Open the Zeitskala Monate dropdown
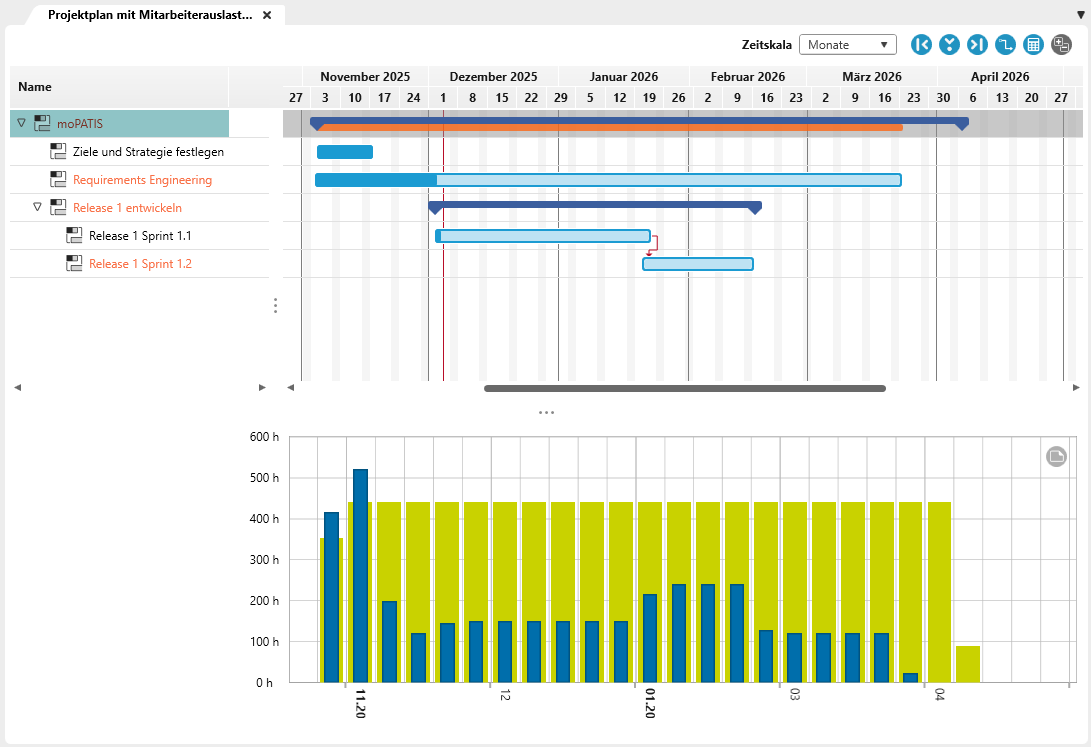This screenshot has width=1091, height=747. [x=847, y=45]
